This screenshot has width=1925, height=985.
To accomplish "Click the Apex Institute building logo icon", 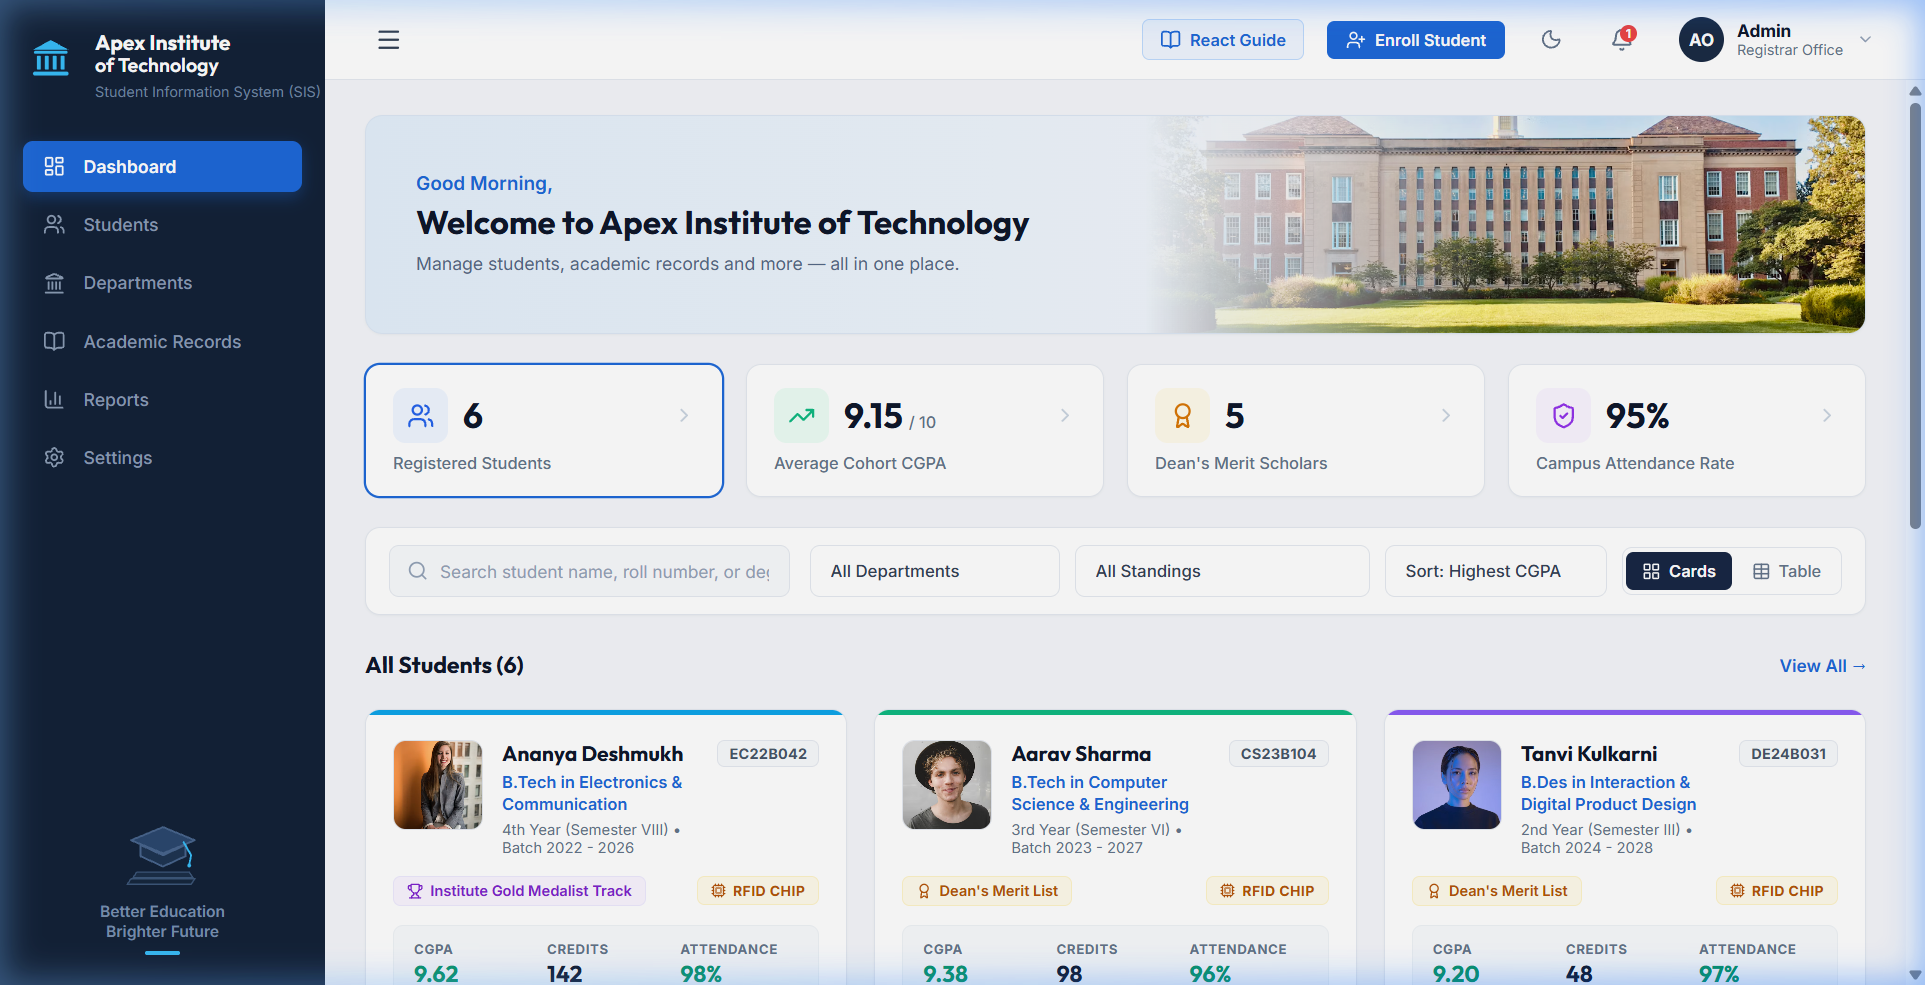I will (x=51, y=58).
